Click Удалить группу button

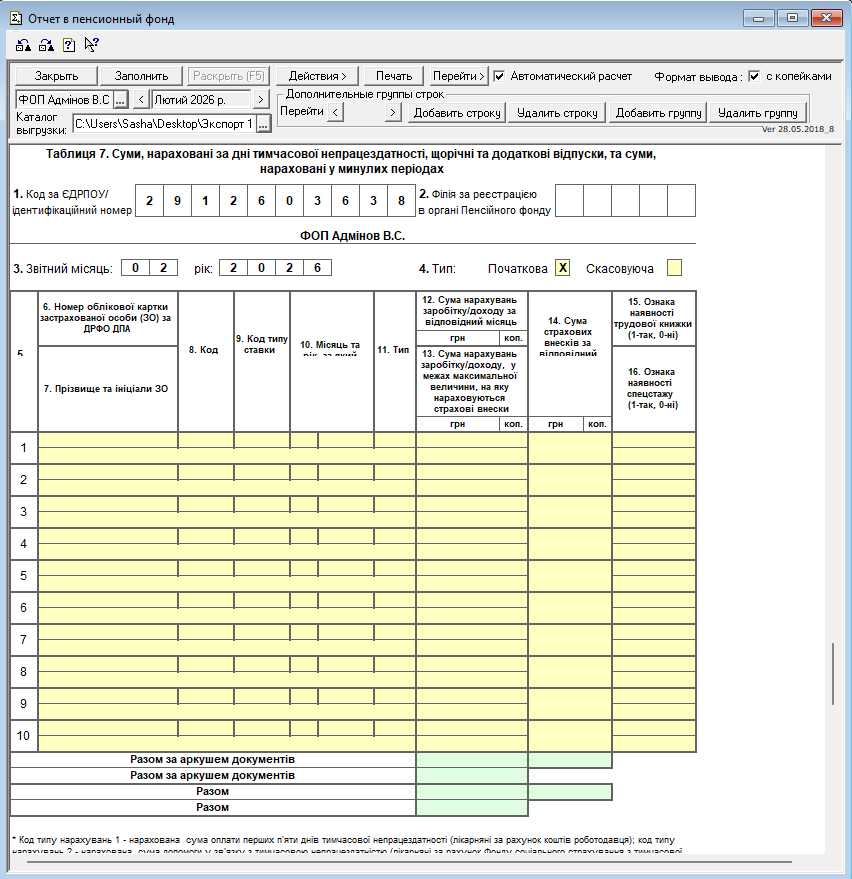[757, 113]
